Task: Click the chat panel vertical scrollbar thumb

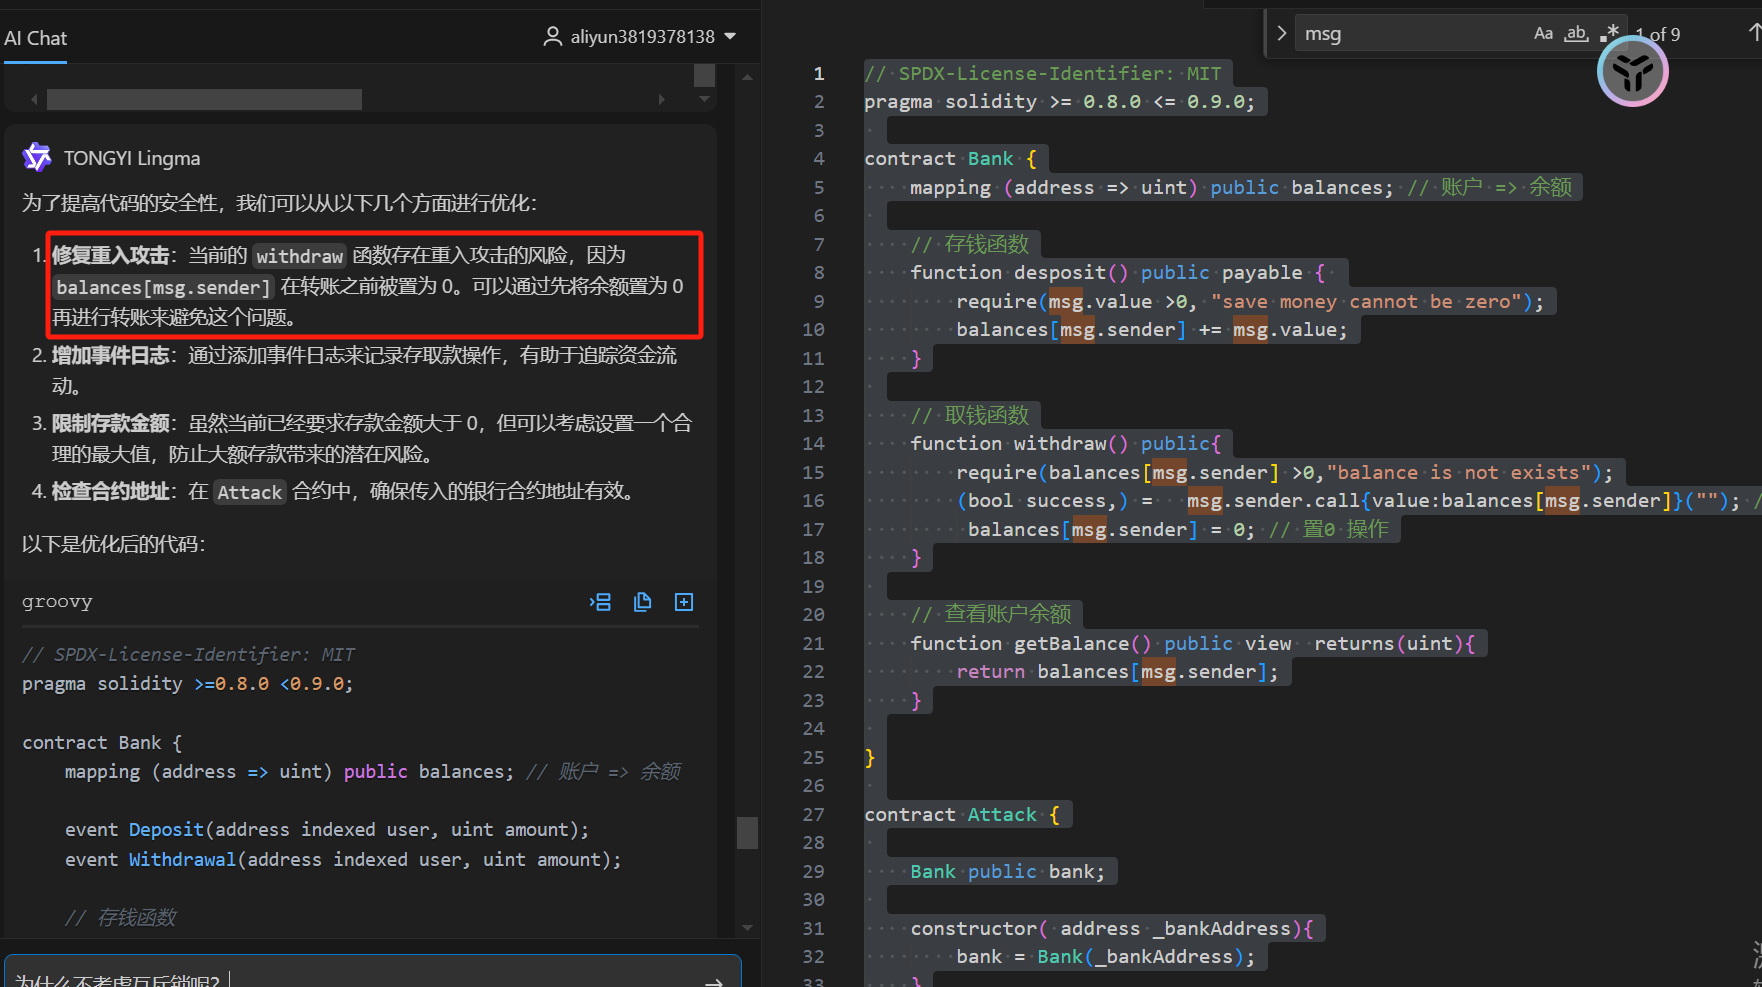Action: pyautogui.click(x=747, y=833)
